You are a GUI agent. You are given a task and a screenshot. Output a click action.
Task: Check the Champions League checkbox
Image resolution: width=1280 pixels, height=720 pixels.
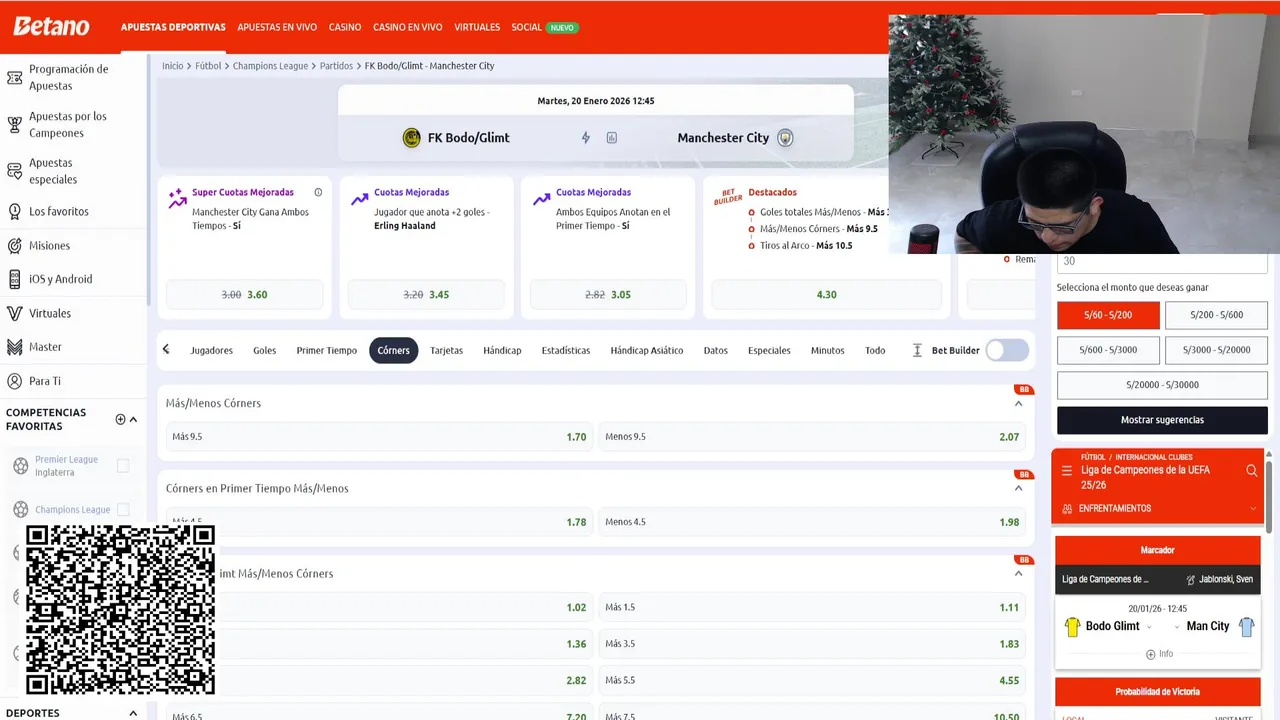[x=123, y=509]
